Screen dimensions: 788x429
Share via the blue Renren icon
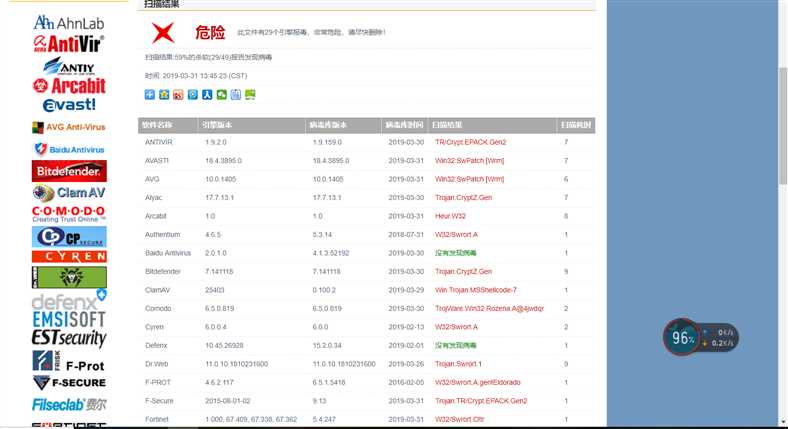(x=207, y=94)
